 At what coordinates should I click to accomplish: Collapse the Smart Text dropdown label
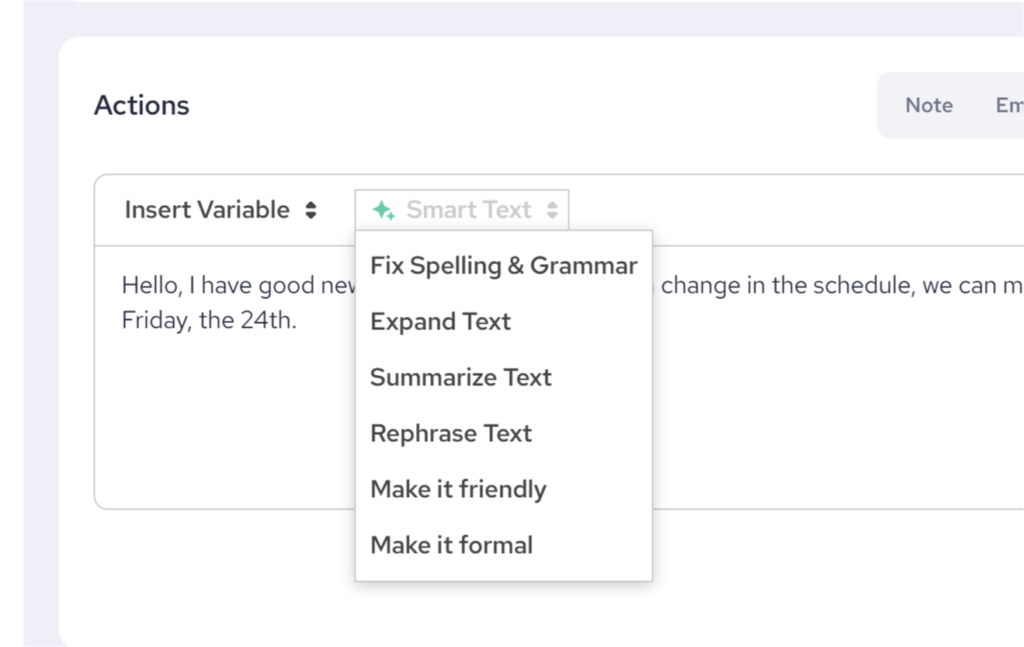tap(468, 210)
